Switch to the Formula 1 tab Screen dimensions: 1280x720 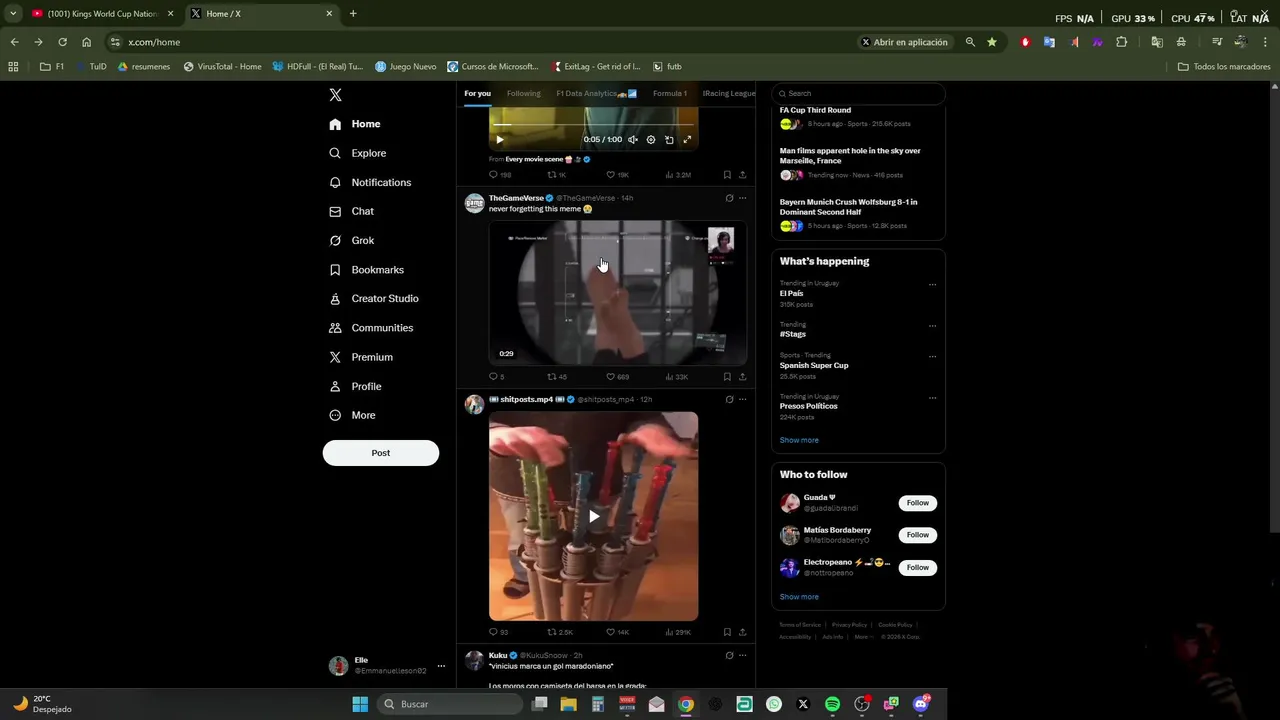(669, 94)
